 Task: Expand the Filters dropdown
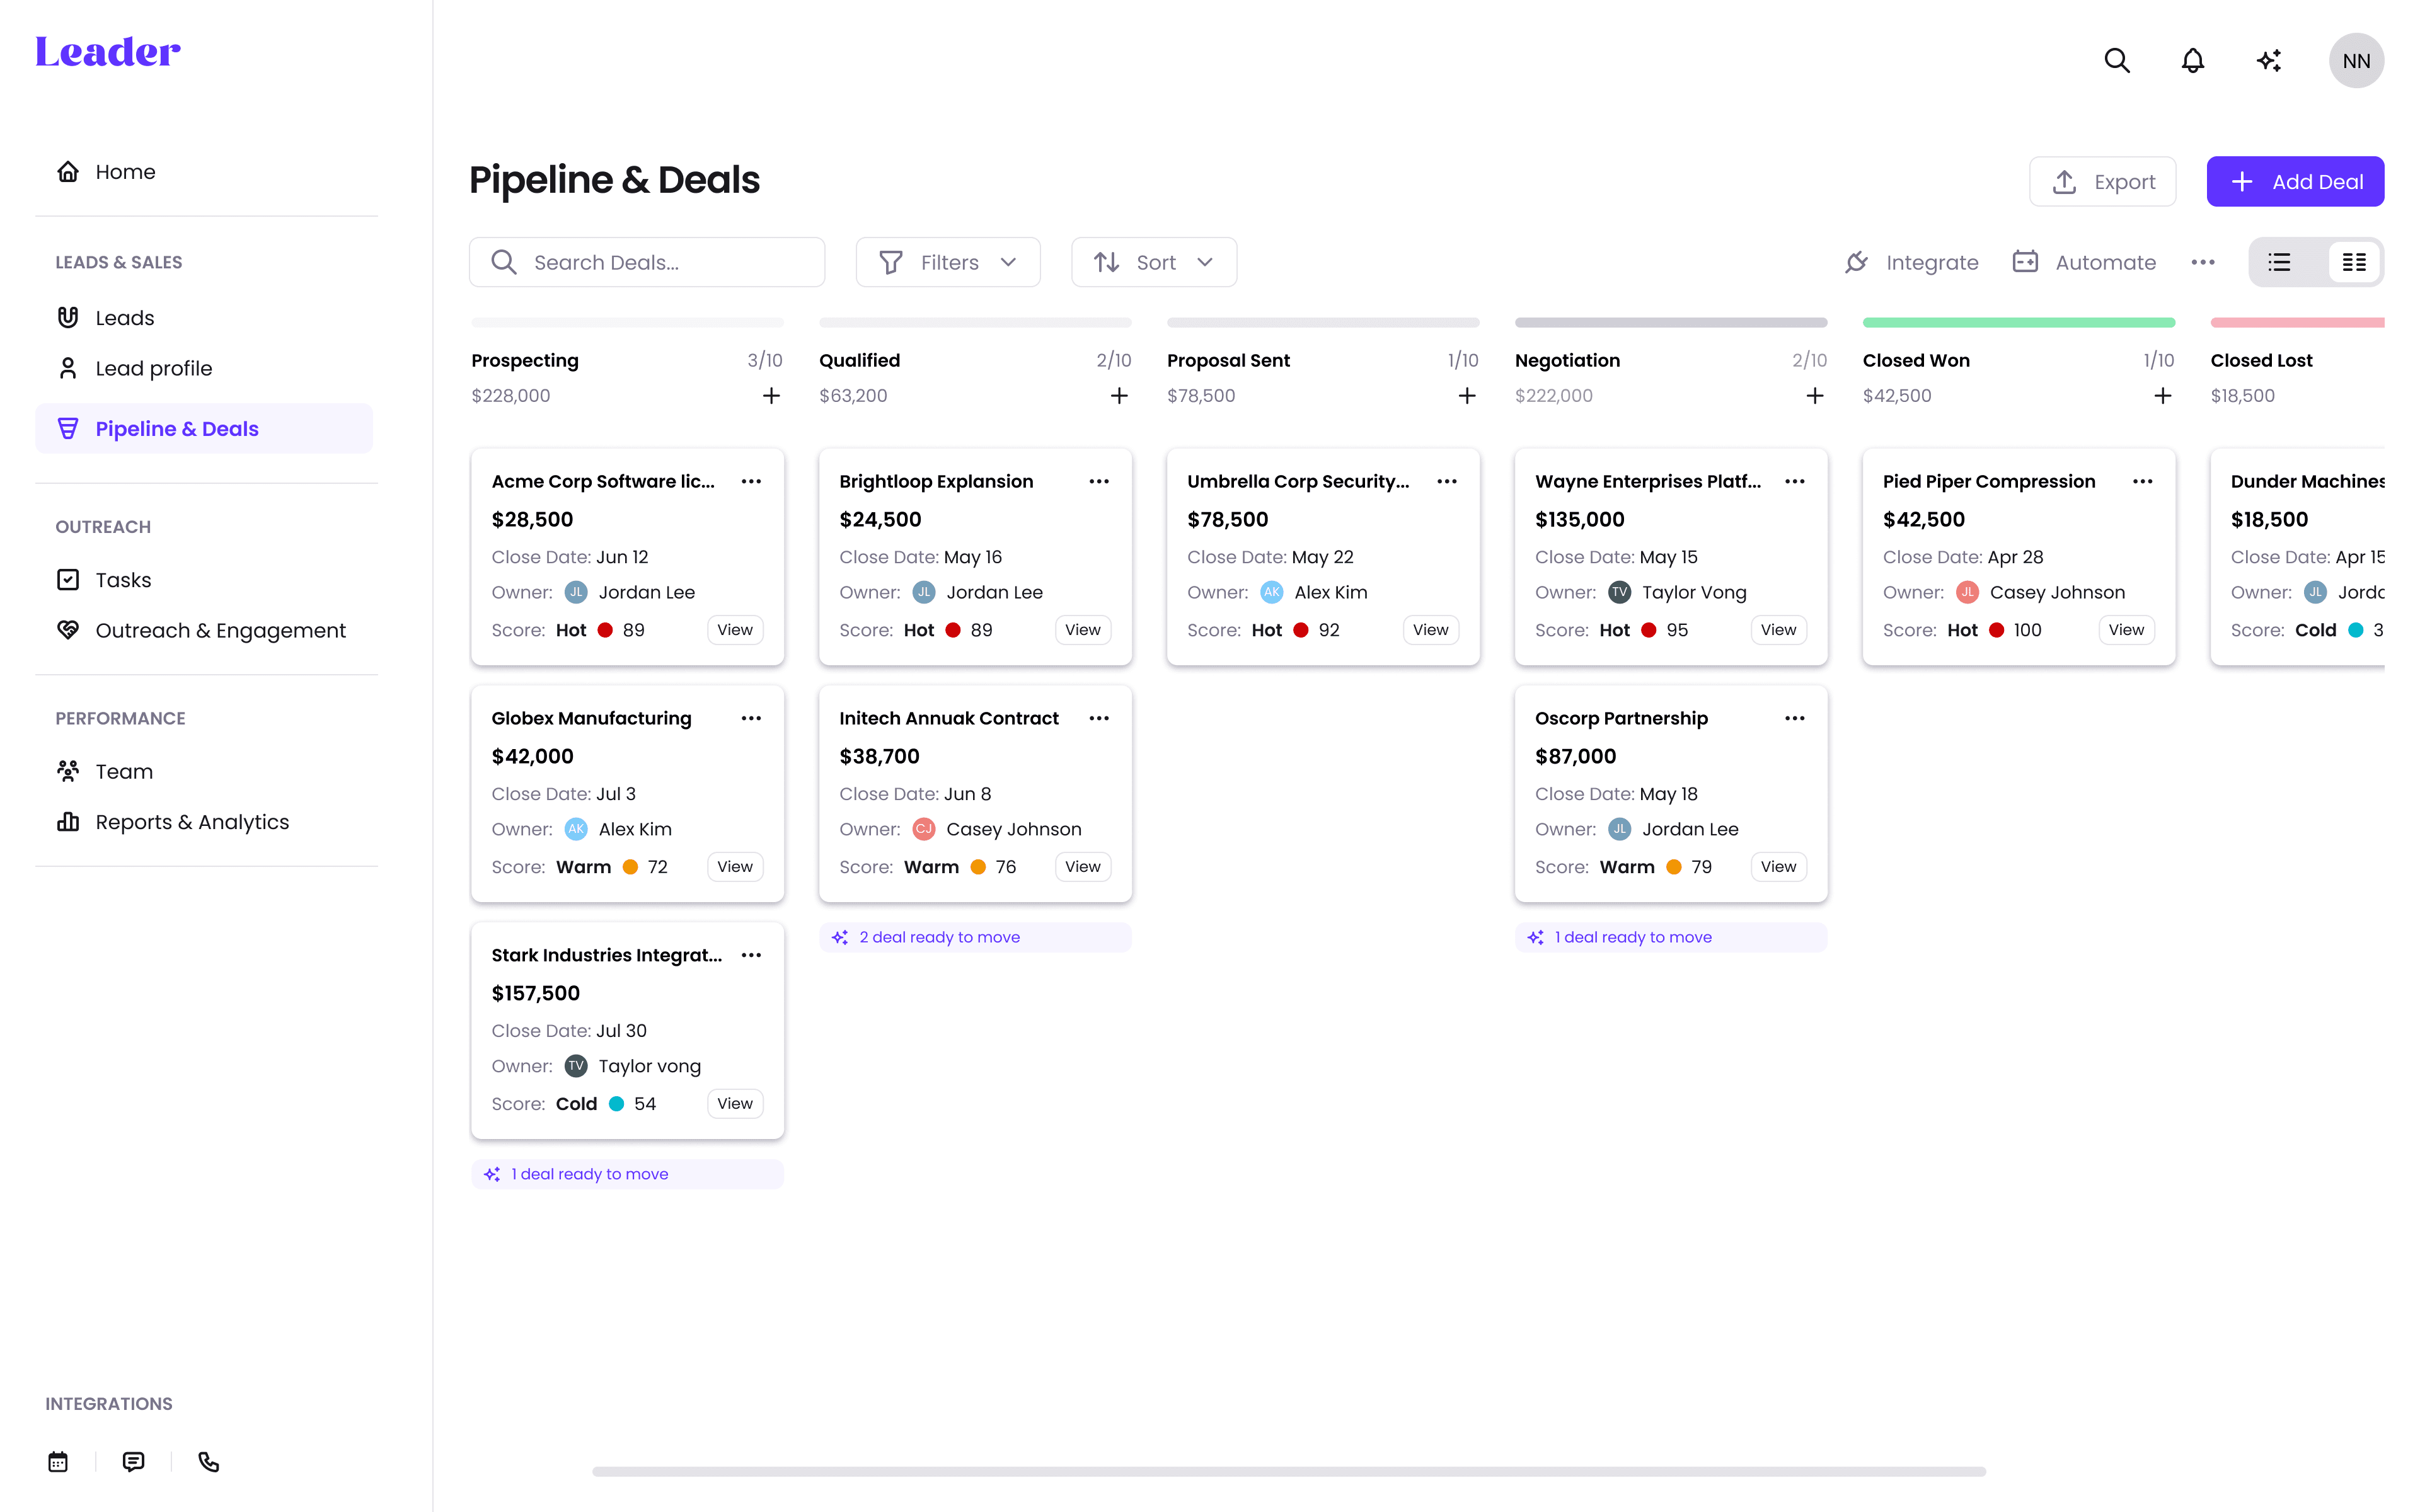point(947,262)
